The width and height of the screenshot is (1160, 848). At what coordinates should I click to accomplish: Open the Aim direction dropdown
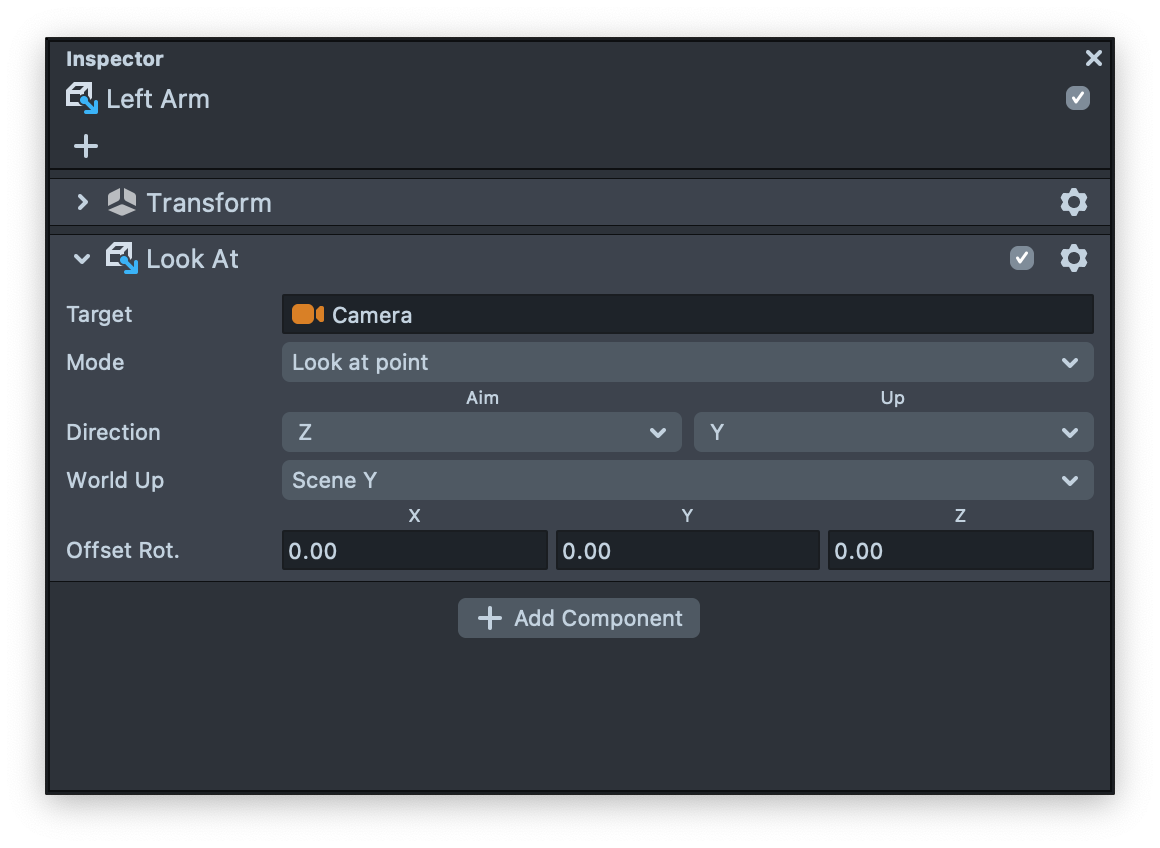481,432
